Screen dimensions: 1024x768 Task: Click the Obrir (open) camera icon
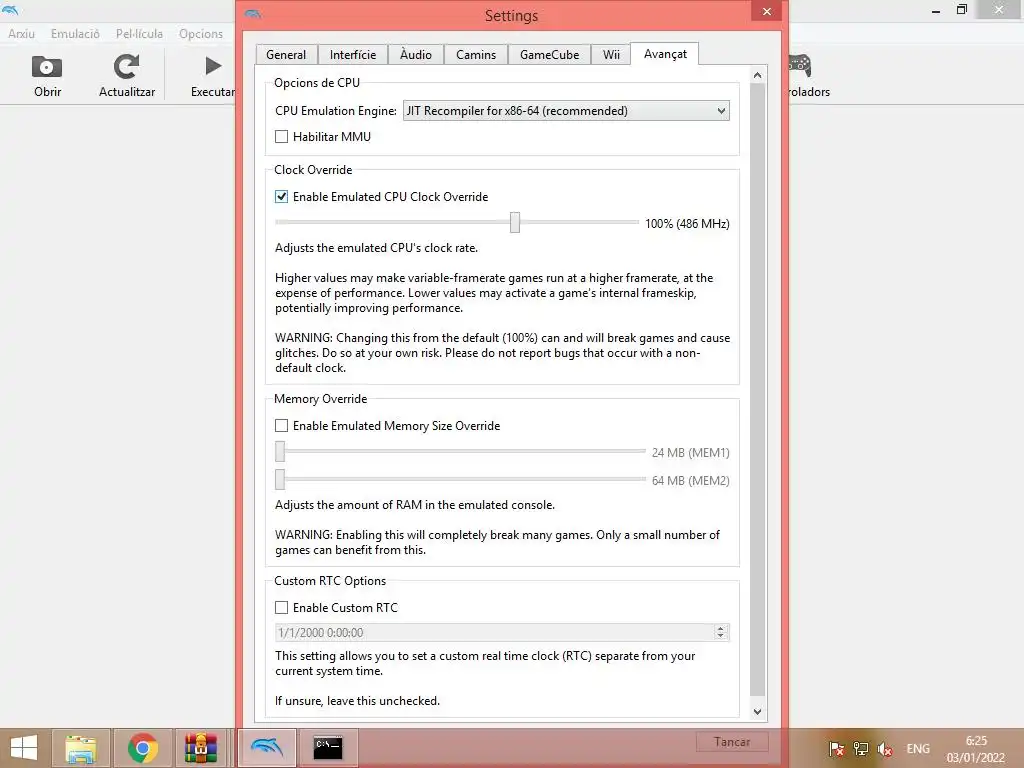47,67
